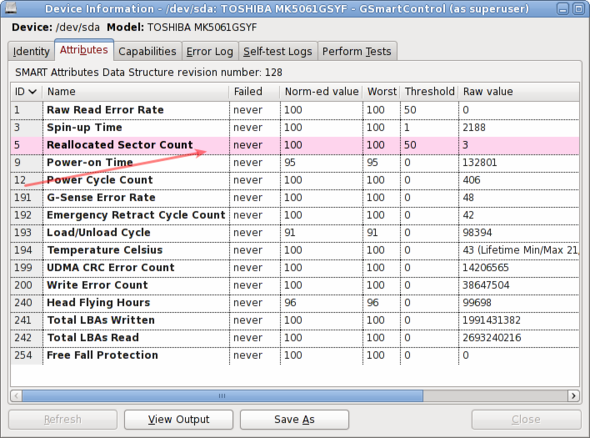Select the Free Fall Protection row
The image size is (590, 438).
tap(295, 355)
